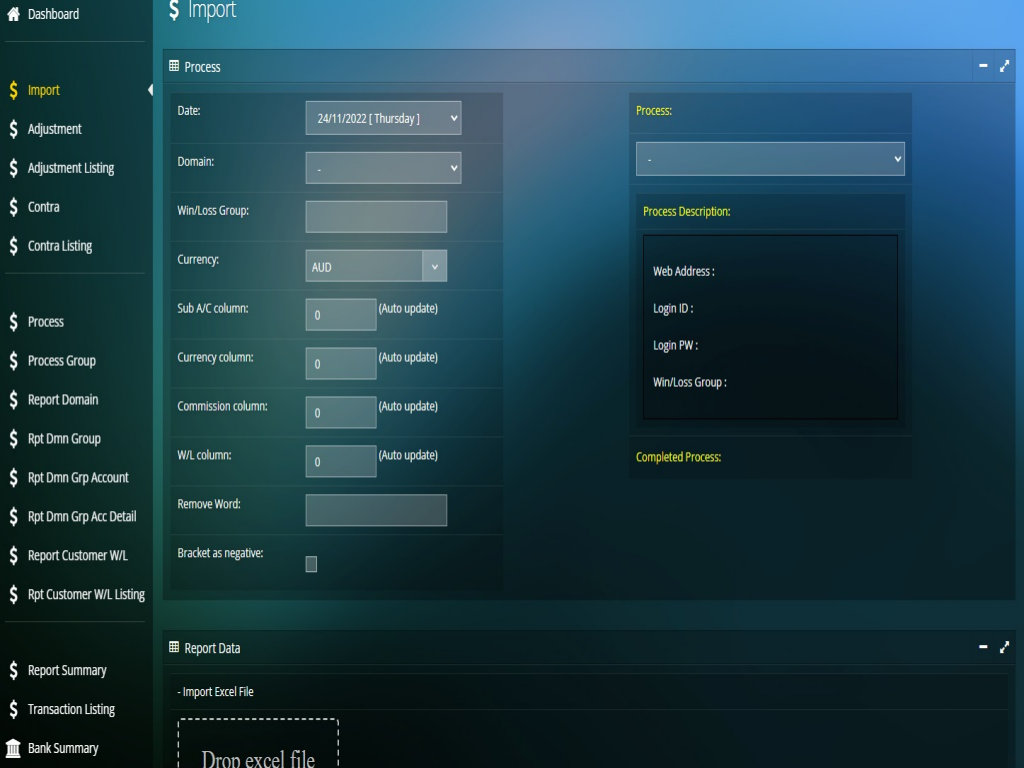
Task: Open the Currency AUD dropdown
Action: click(376, 266)
